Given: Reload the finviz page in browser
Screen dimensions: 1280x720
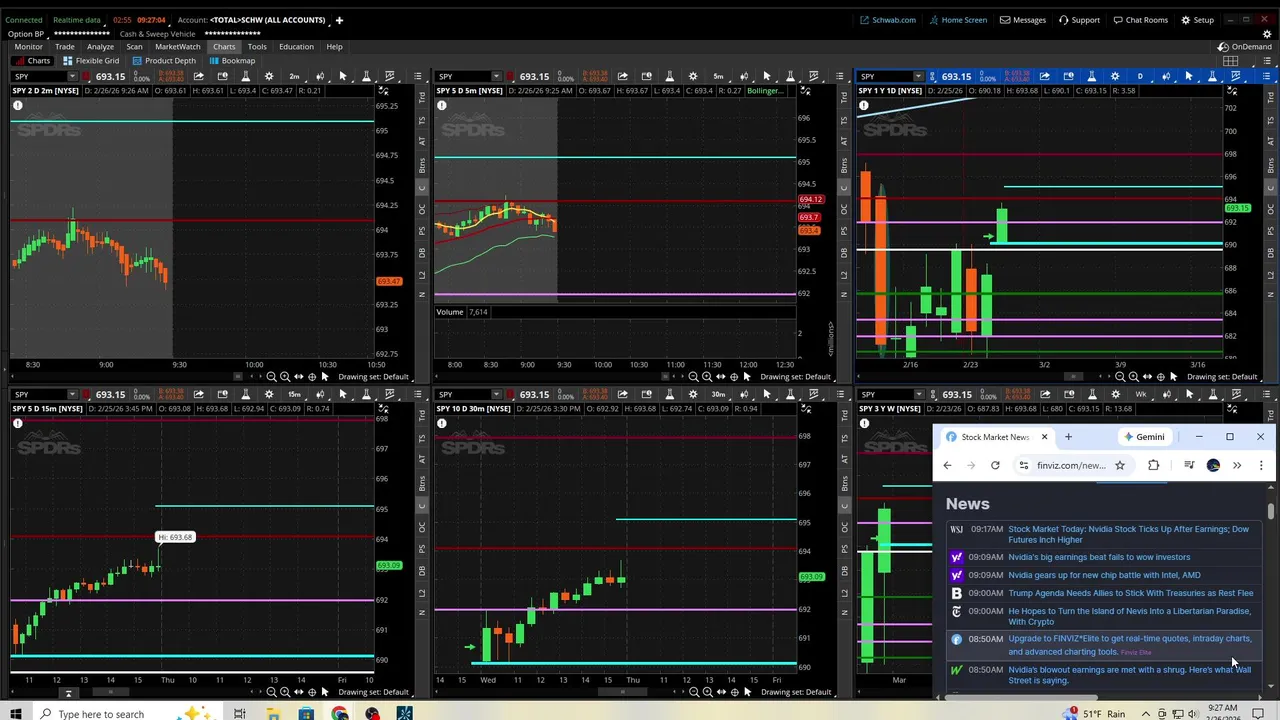Looking at the screenshot, I should pos(995,465).
